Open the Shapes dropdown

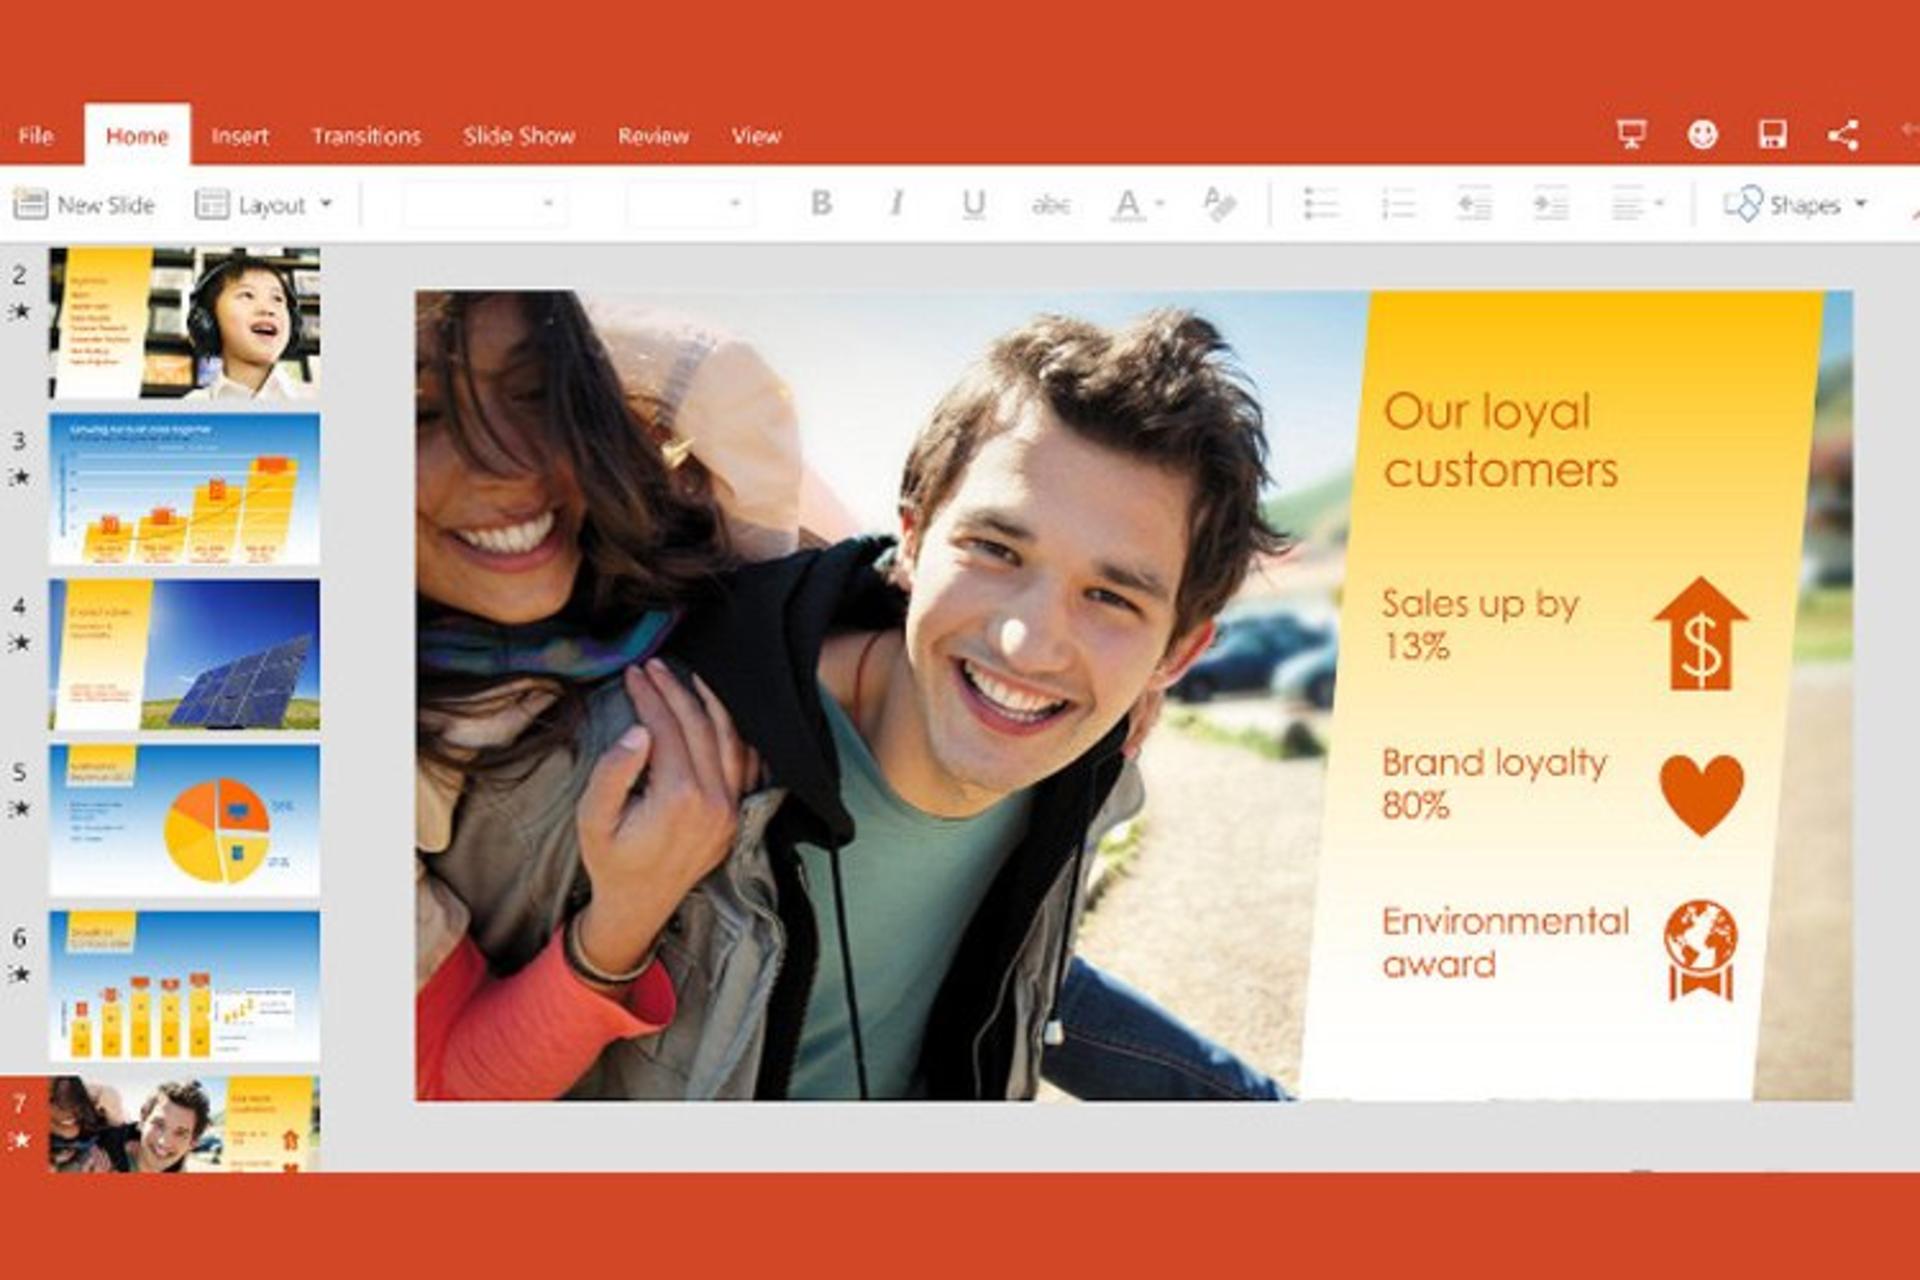[1794, 205]
